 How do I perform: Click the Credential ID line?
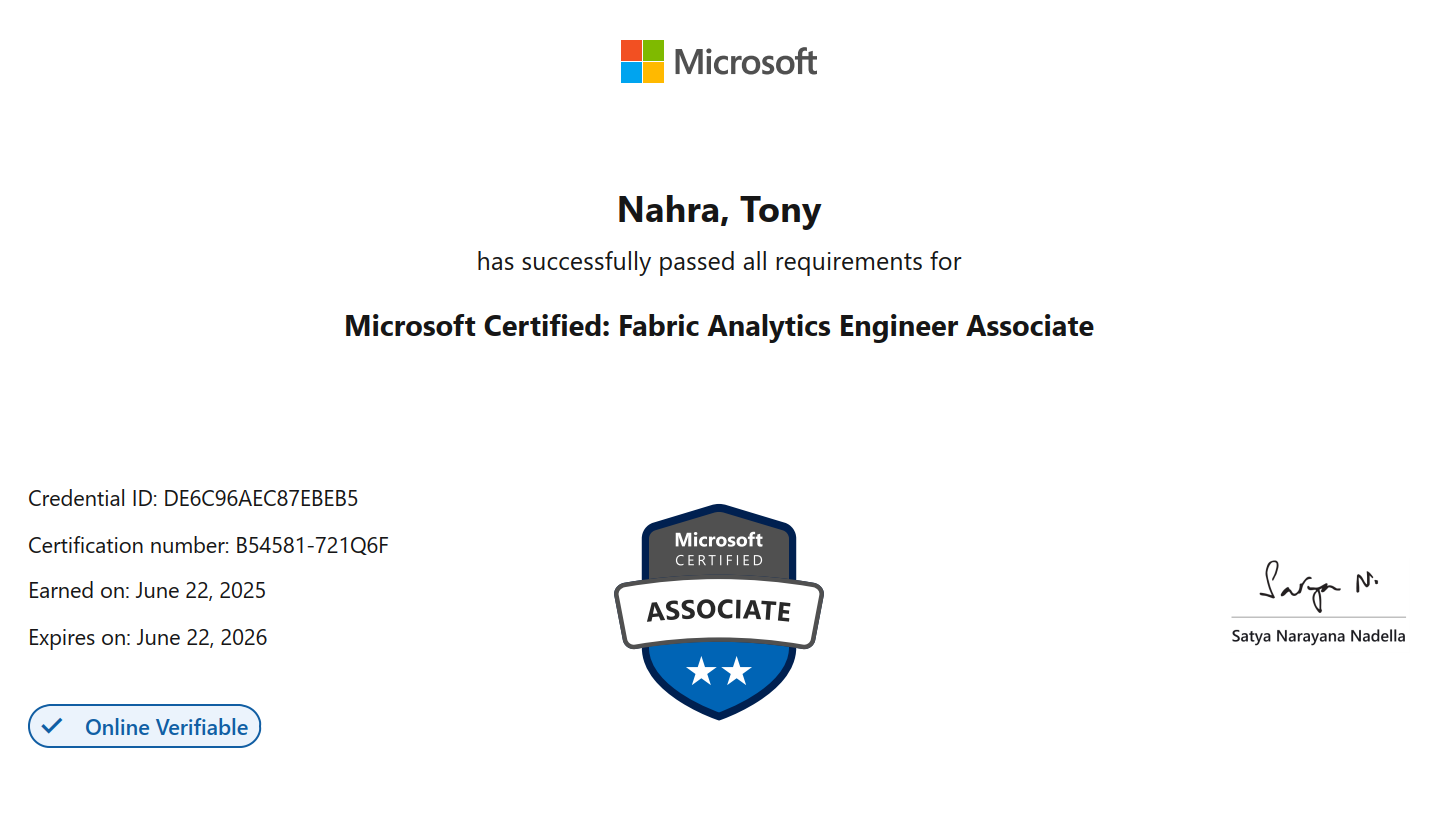click(193, 498)
